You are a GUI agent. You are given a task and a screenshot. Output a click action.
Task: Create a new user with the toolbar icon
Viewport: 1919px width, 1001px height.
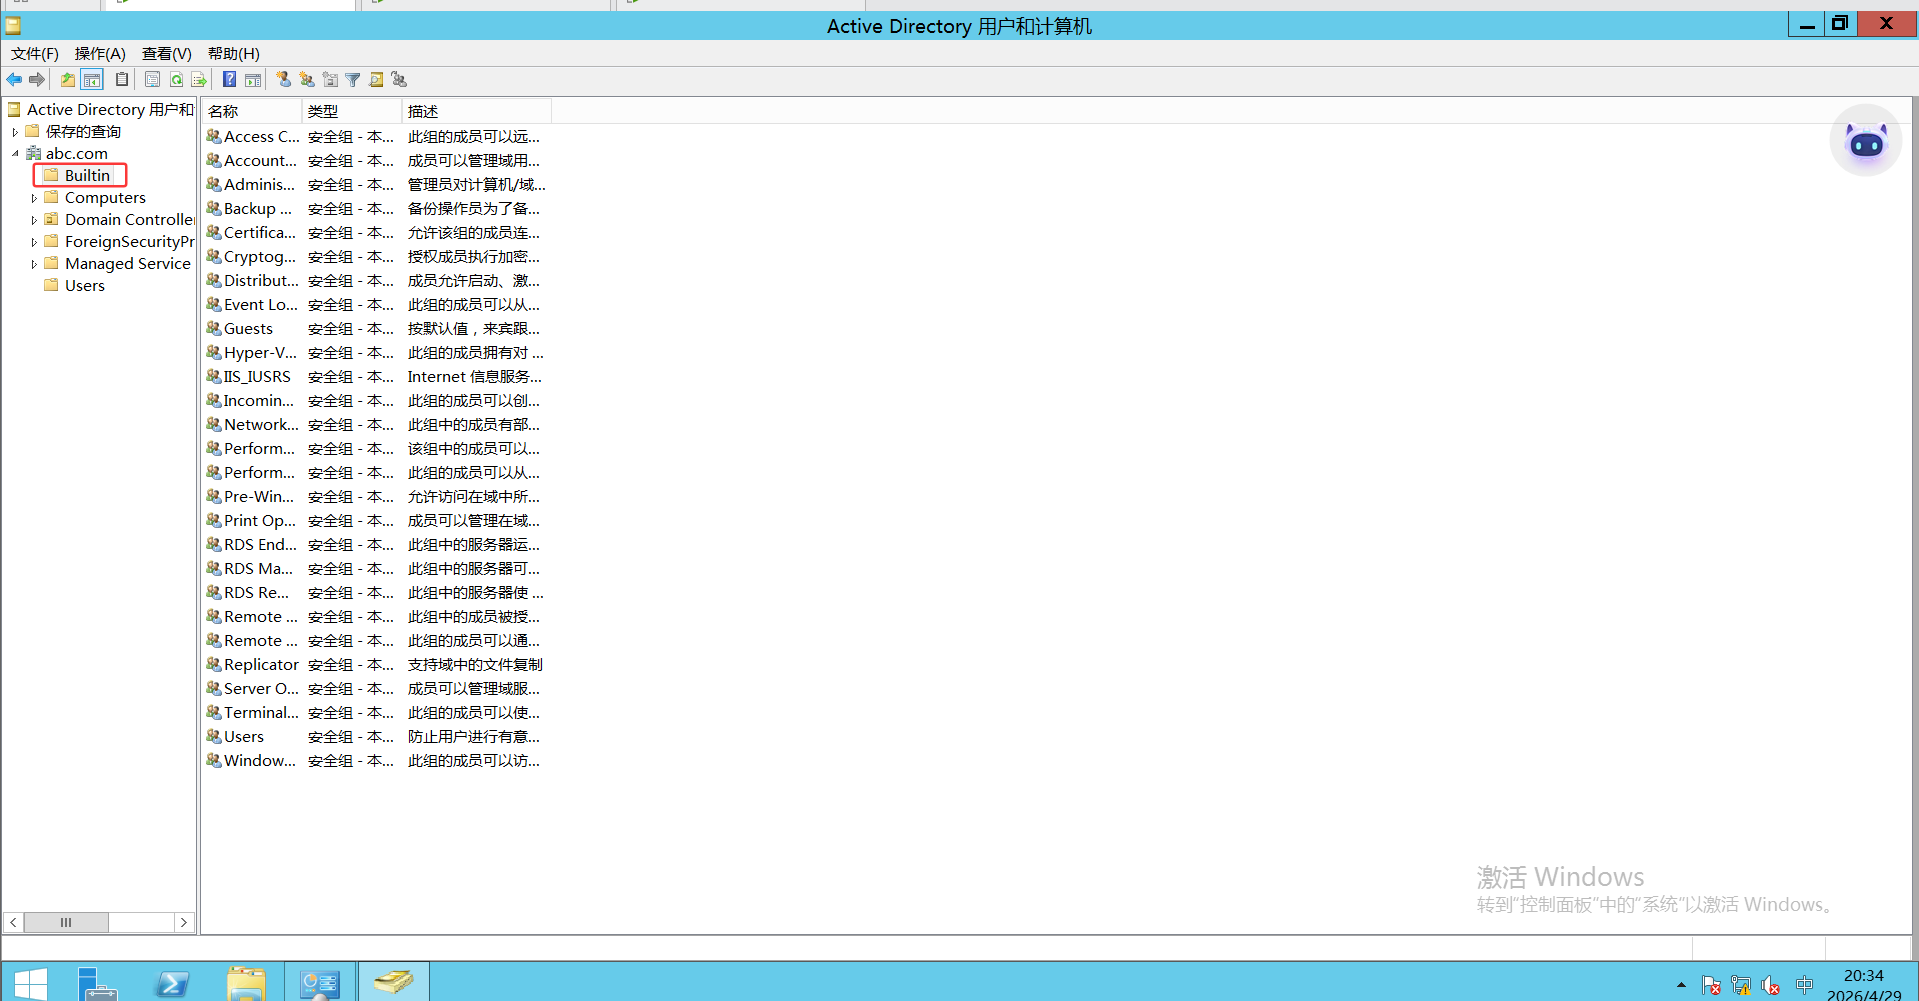(284, 80)
